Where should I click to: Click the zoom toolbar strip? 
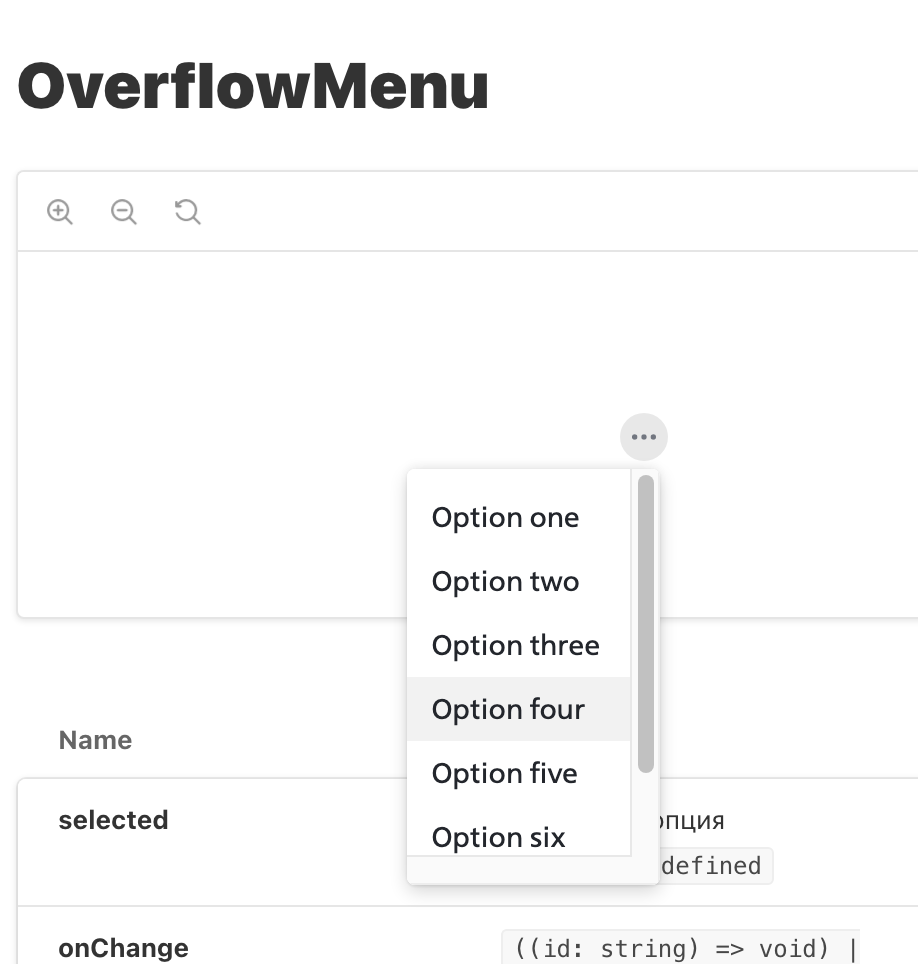(x=450, y=211)
